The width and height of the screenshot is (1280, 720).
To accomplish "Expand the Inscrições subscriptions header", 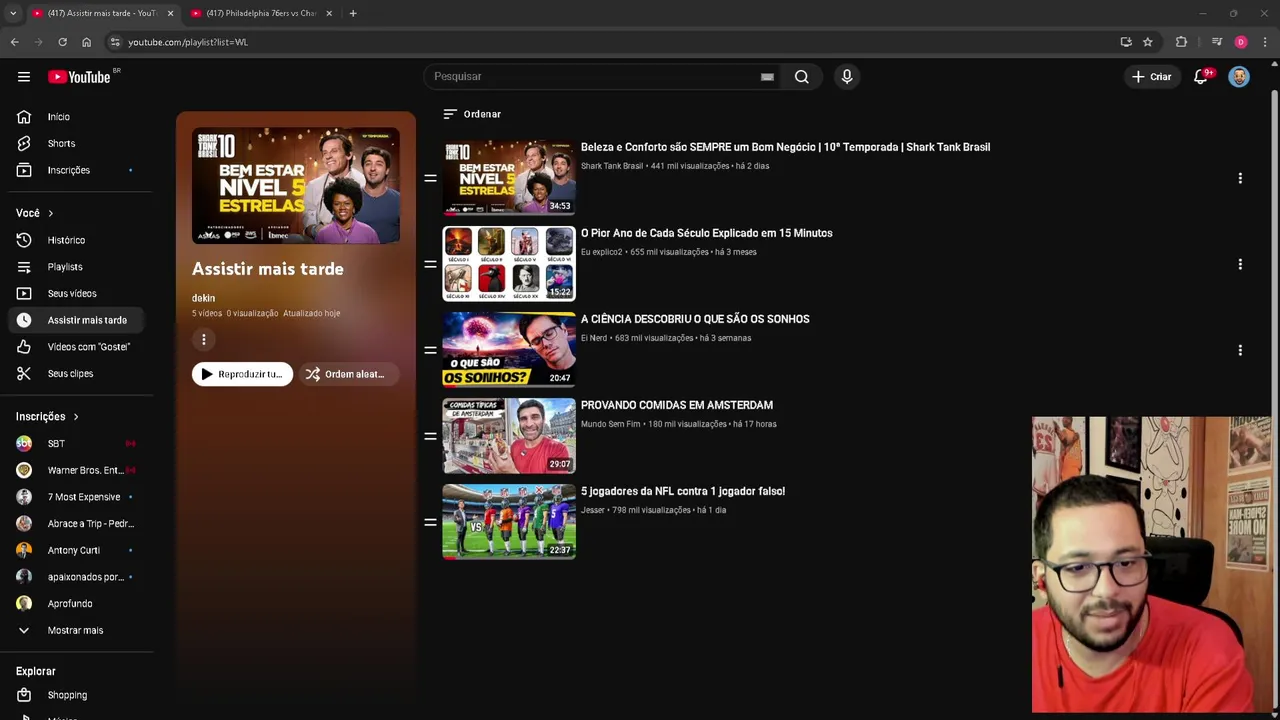I will pos(47,416).
